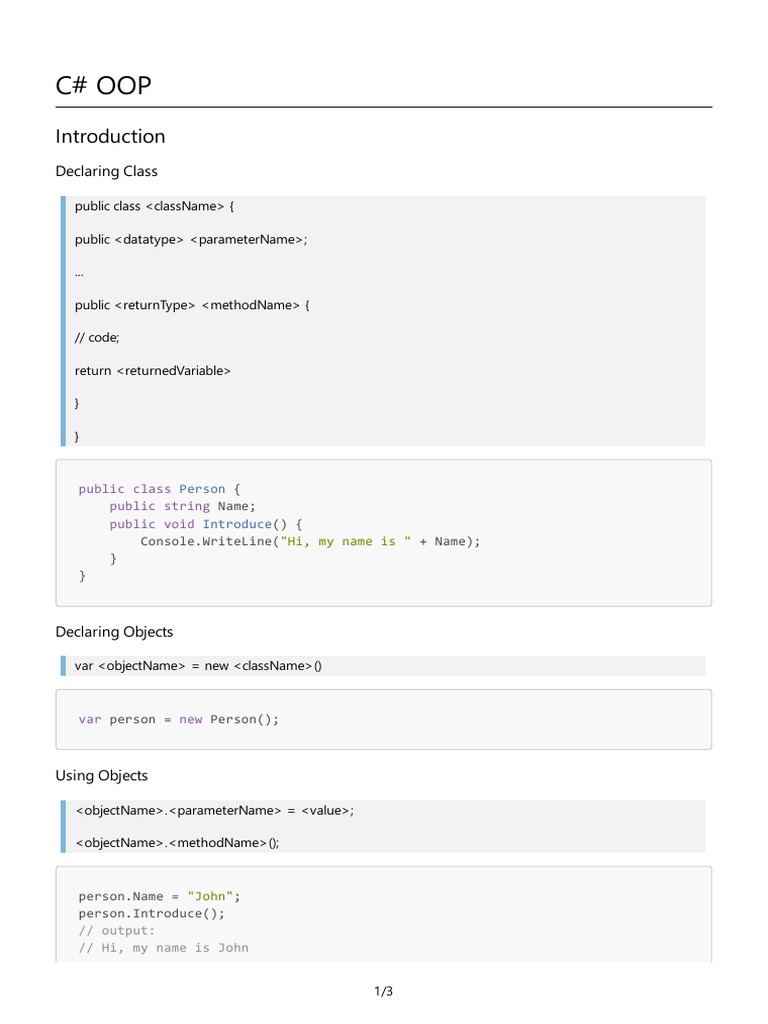Click the "Introduction" section heading
This screenshot has height=1024, width=768.
[110, 137]
